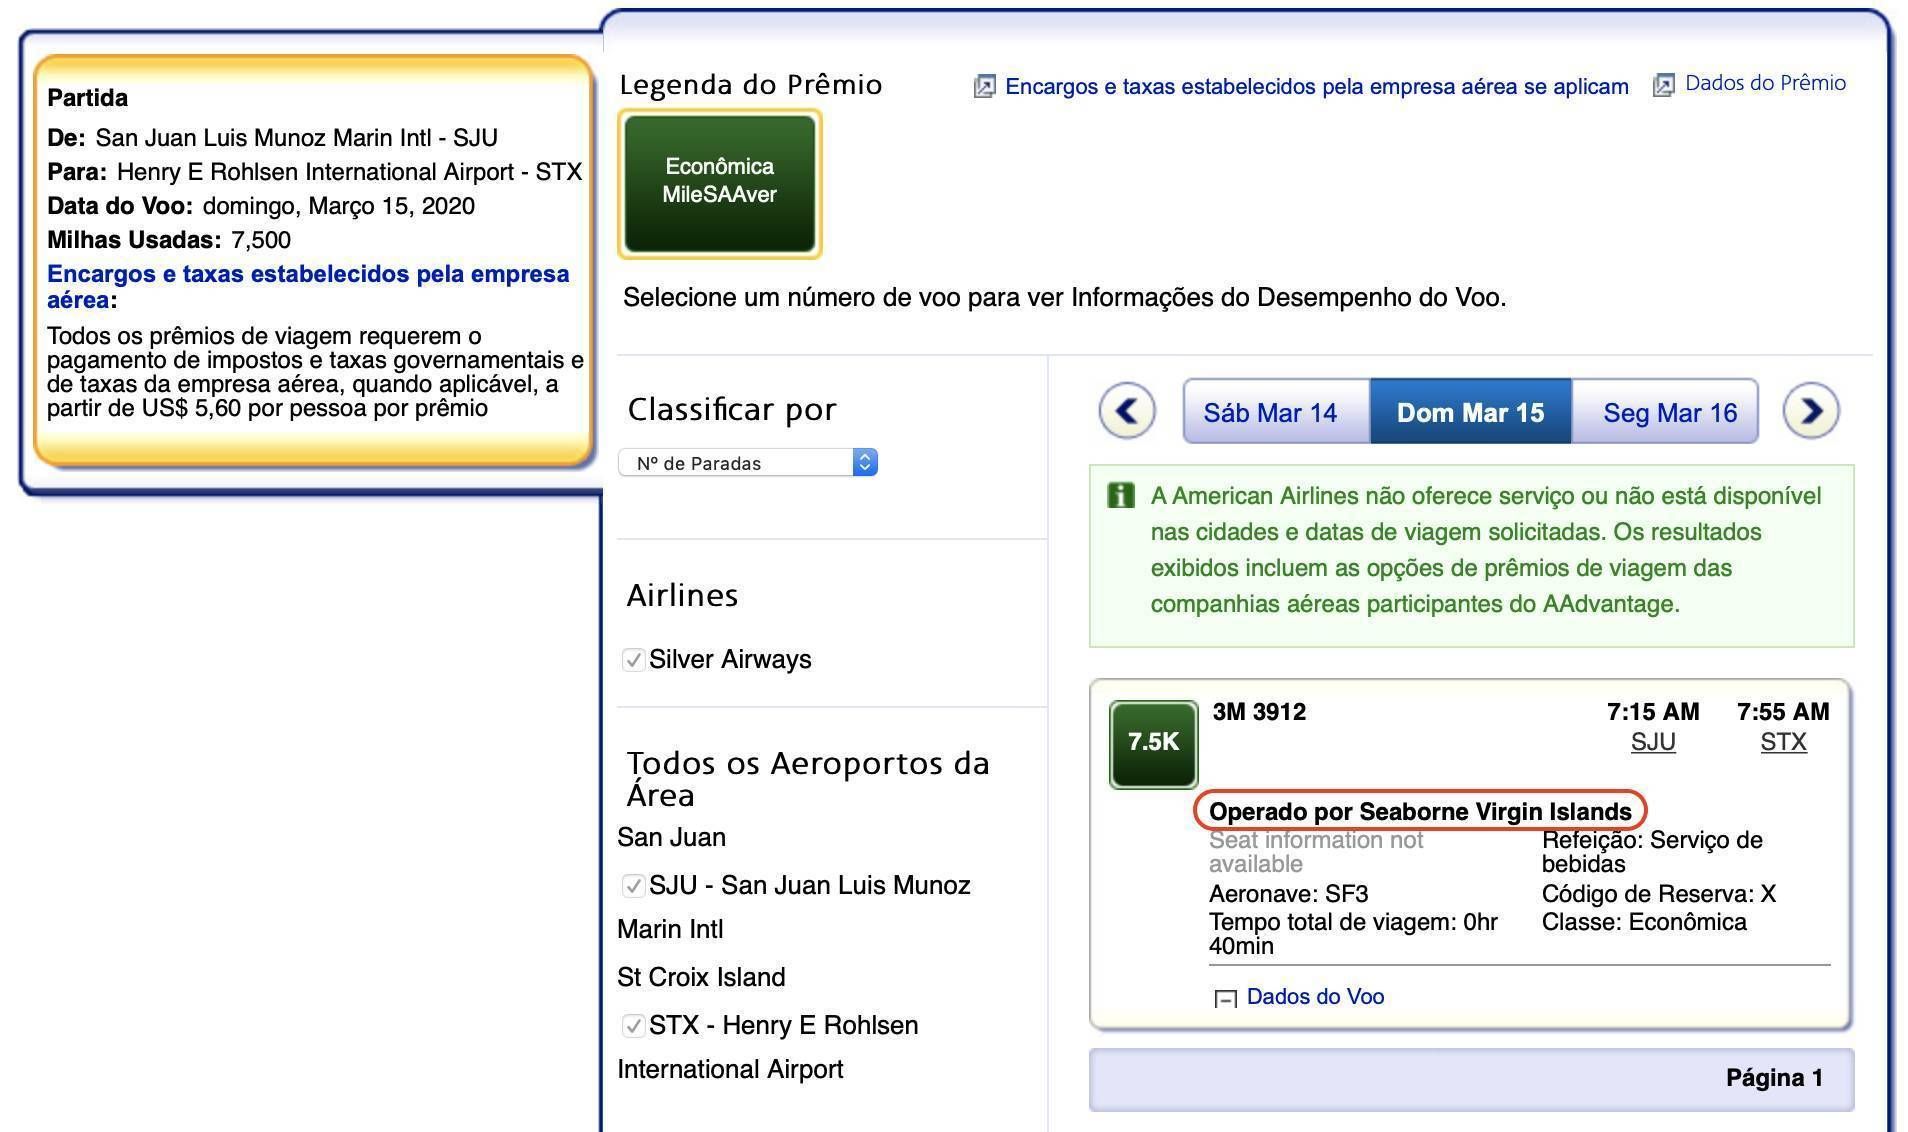Open the Nº de Paradas sort dropdown
The width and height of the screenshot is (1908, 1132).
tap(748, 462)
